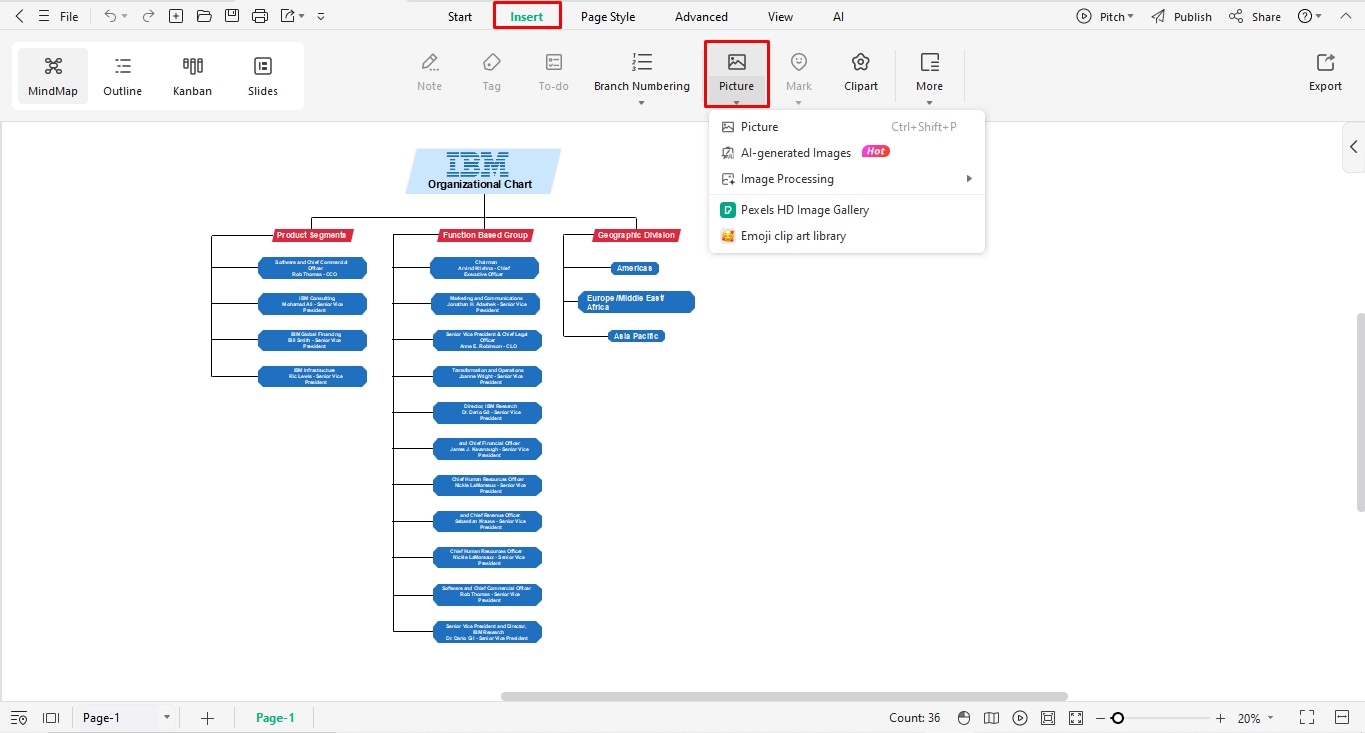
Task: Click the fit-to-page icon in status bar
Action: [x=1048, y=718]
